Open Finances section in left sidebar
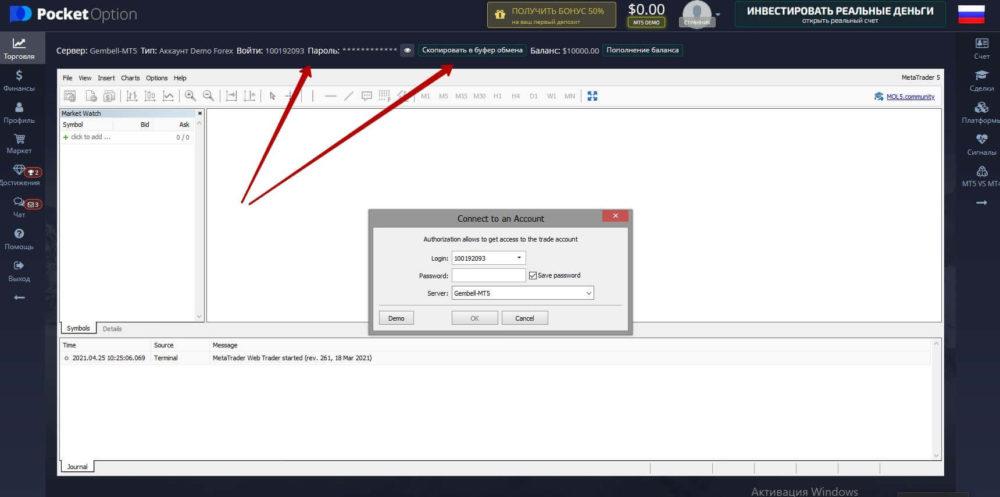This screenshot has height=497, width=1000. pos(19,80)
